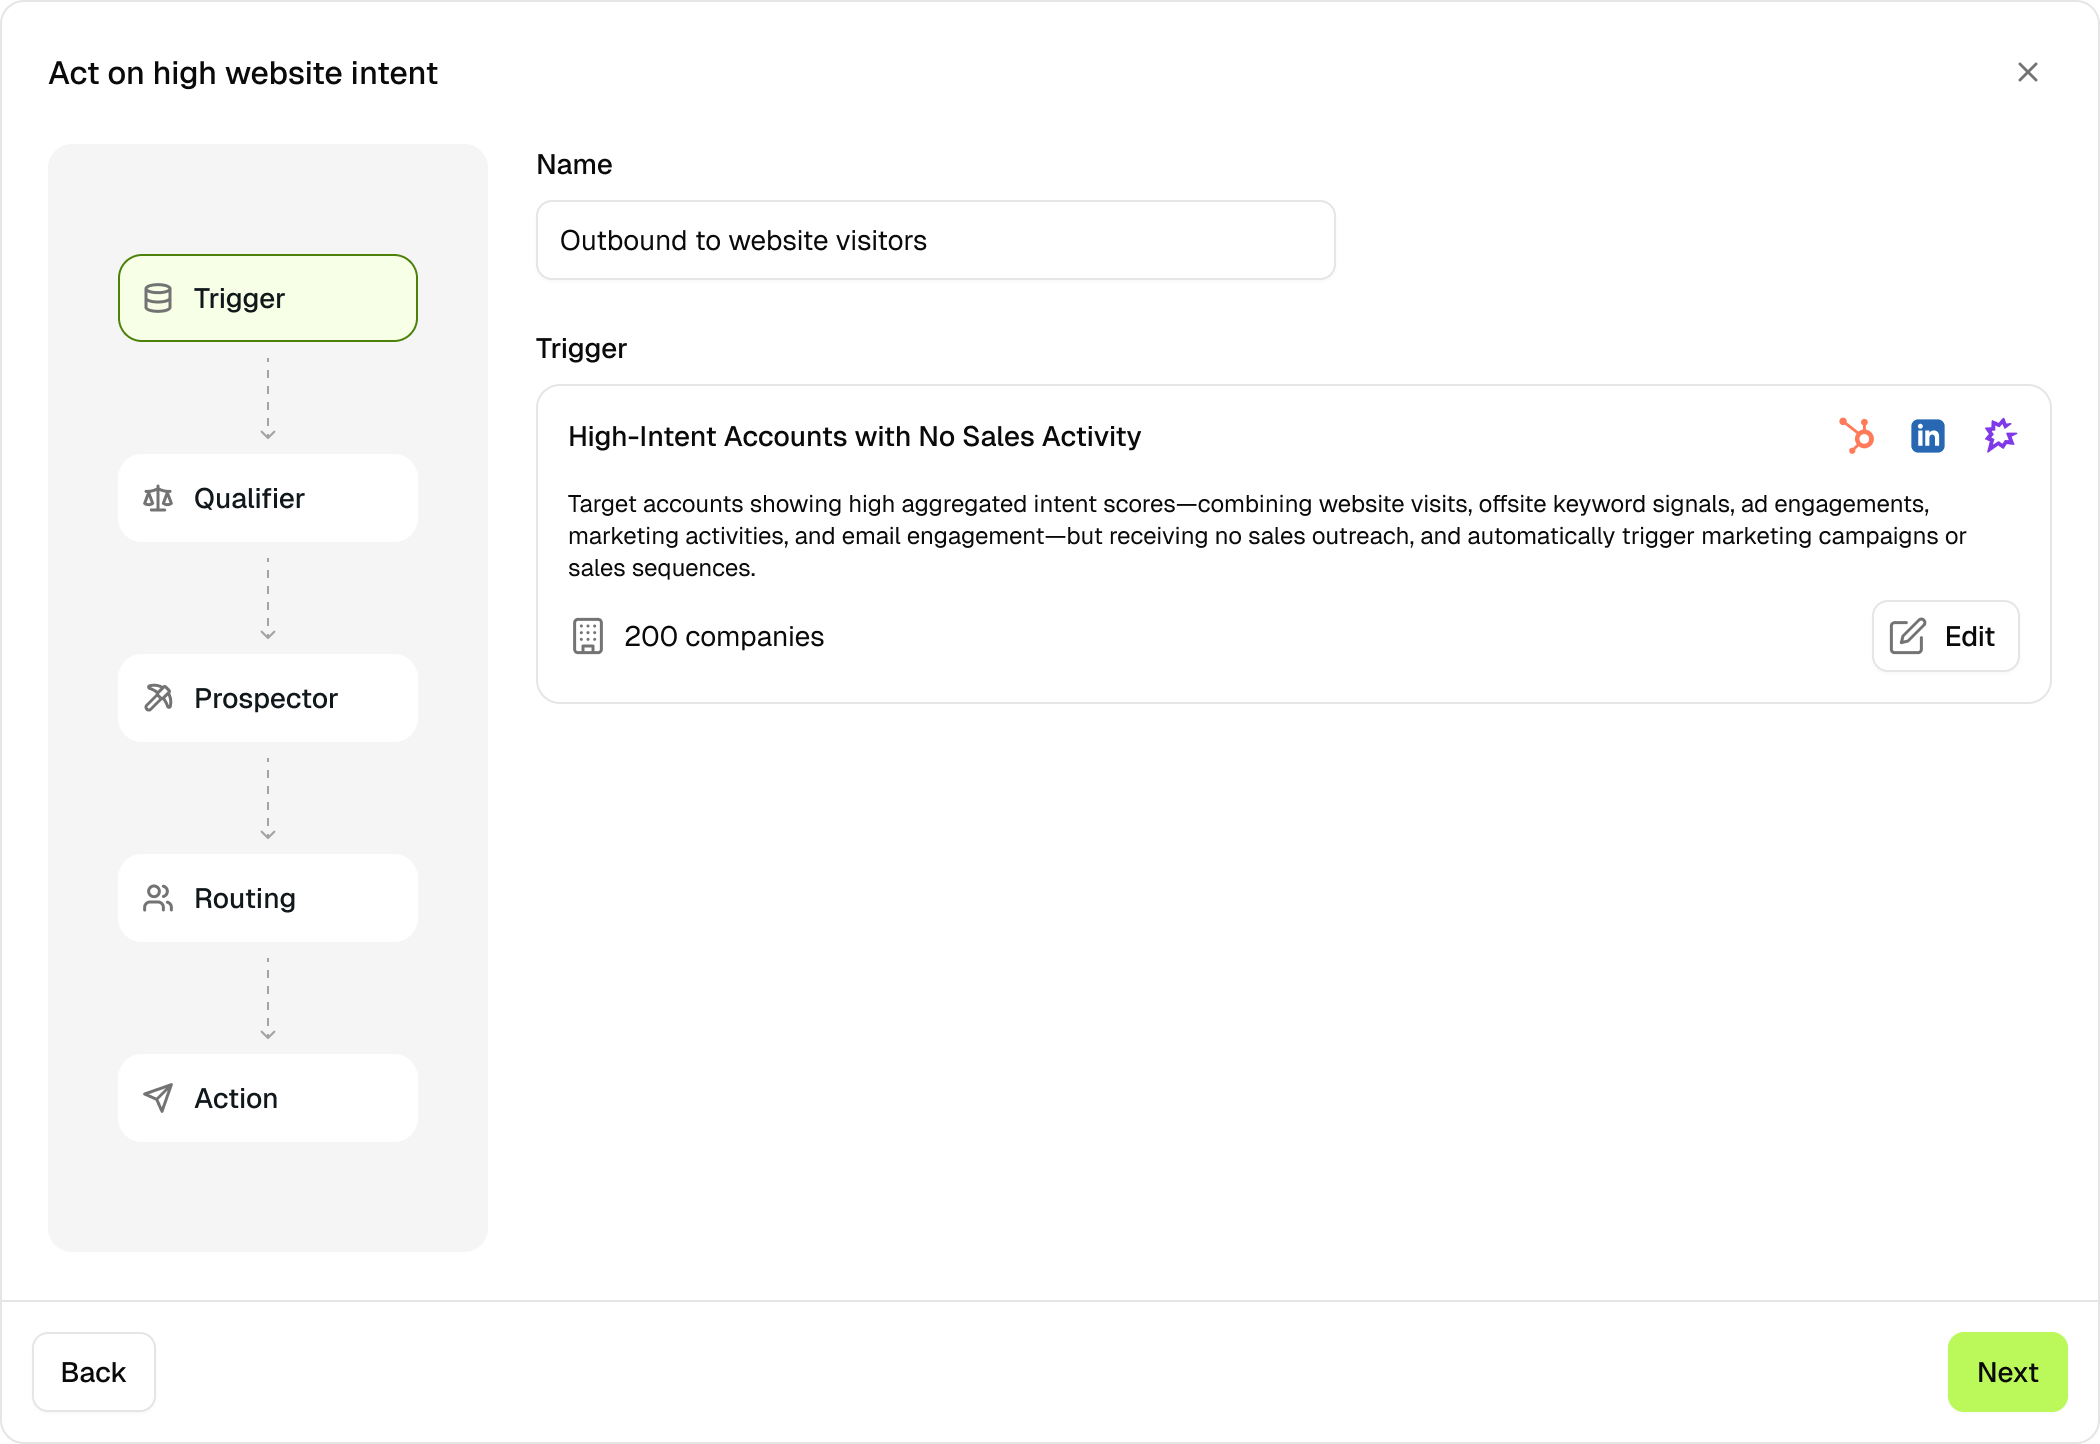
Task: Click the paper plane icon beside Action
Action: tap(158, 1098)
